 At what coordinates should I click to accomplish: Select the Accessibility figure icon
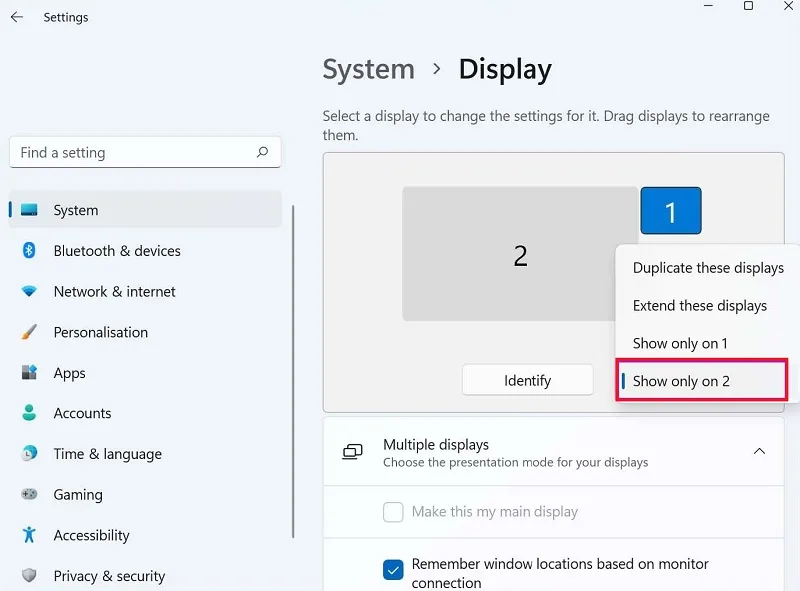tap(29, 534)
